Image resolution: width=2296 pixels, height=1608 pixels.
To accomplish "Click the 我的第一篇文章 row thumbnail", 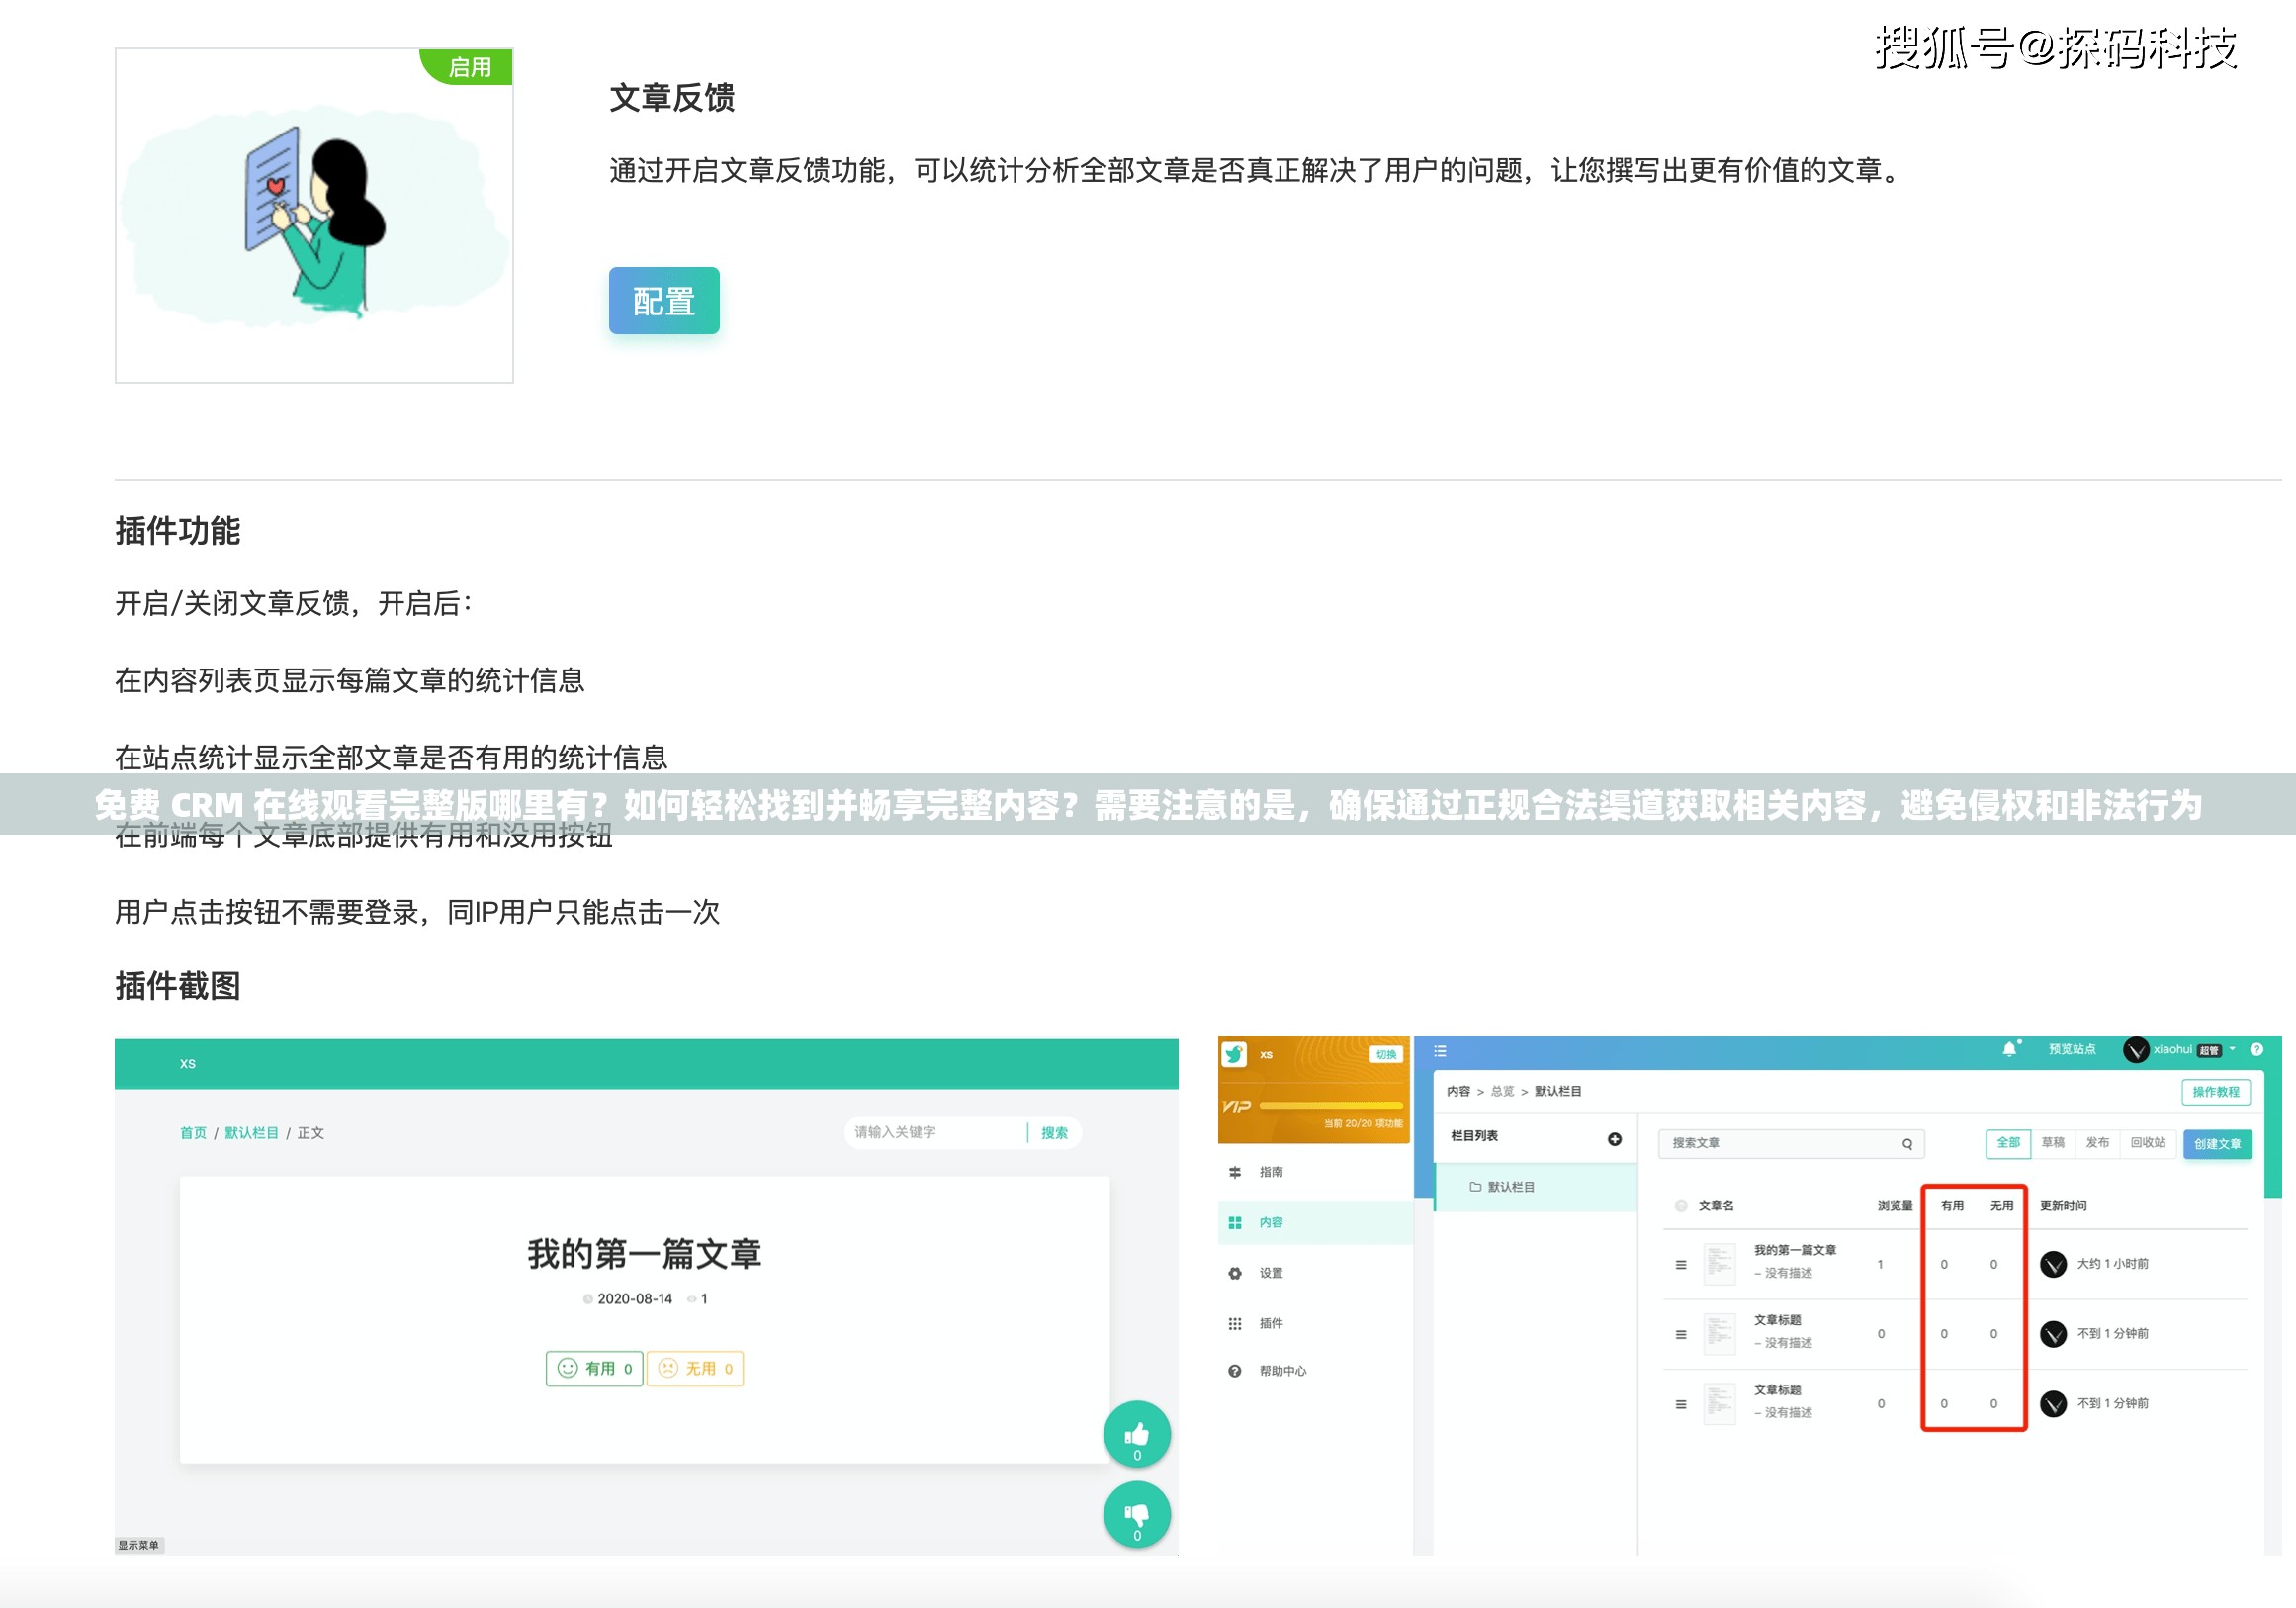I will pos(1720,1264).
